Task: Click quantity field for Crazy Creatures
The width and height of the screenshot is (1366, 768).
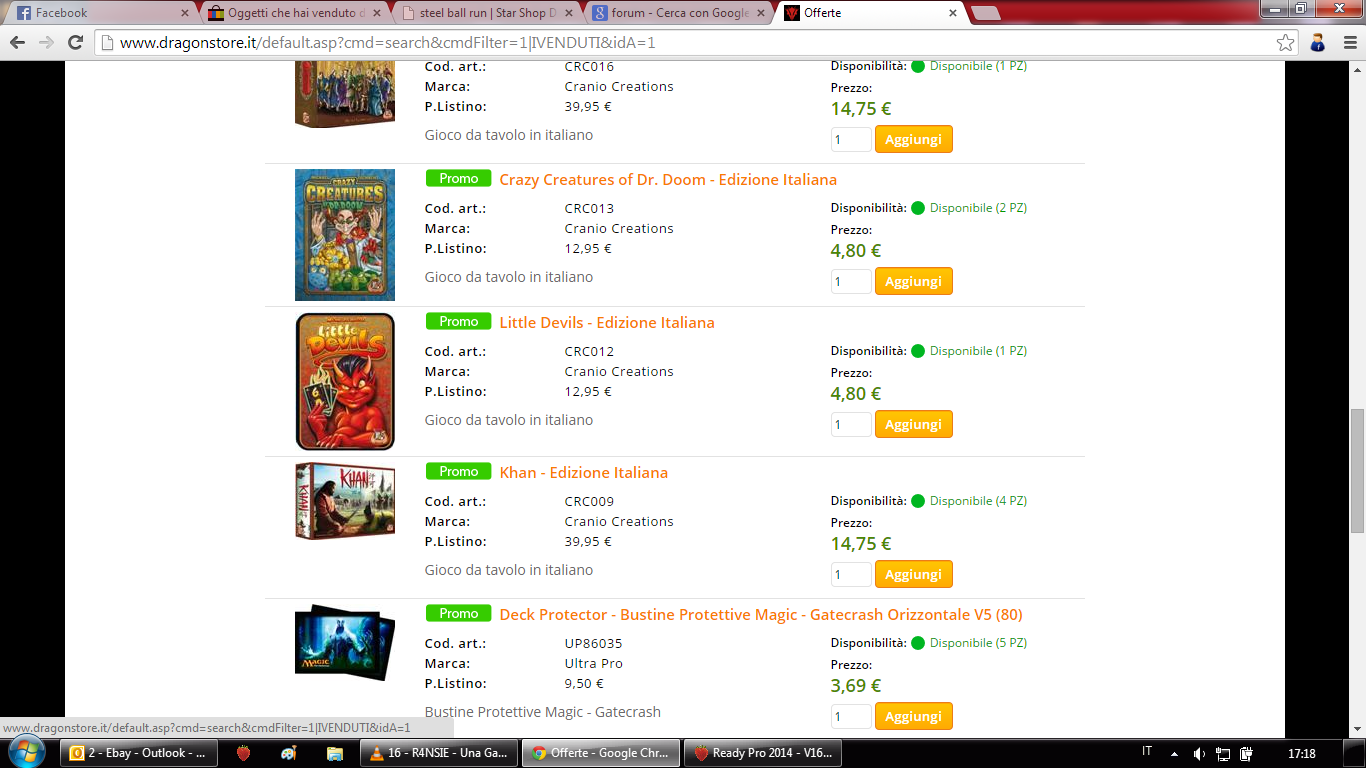Action: (x=851, y=281)
